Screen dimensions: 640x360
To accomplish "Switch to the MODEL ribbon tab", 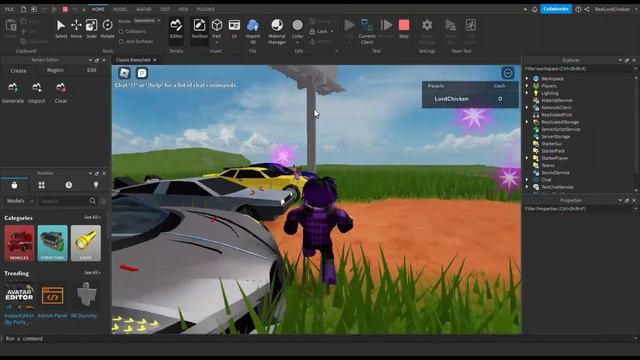I will click(x=120, y=9).
